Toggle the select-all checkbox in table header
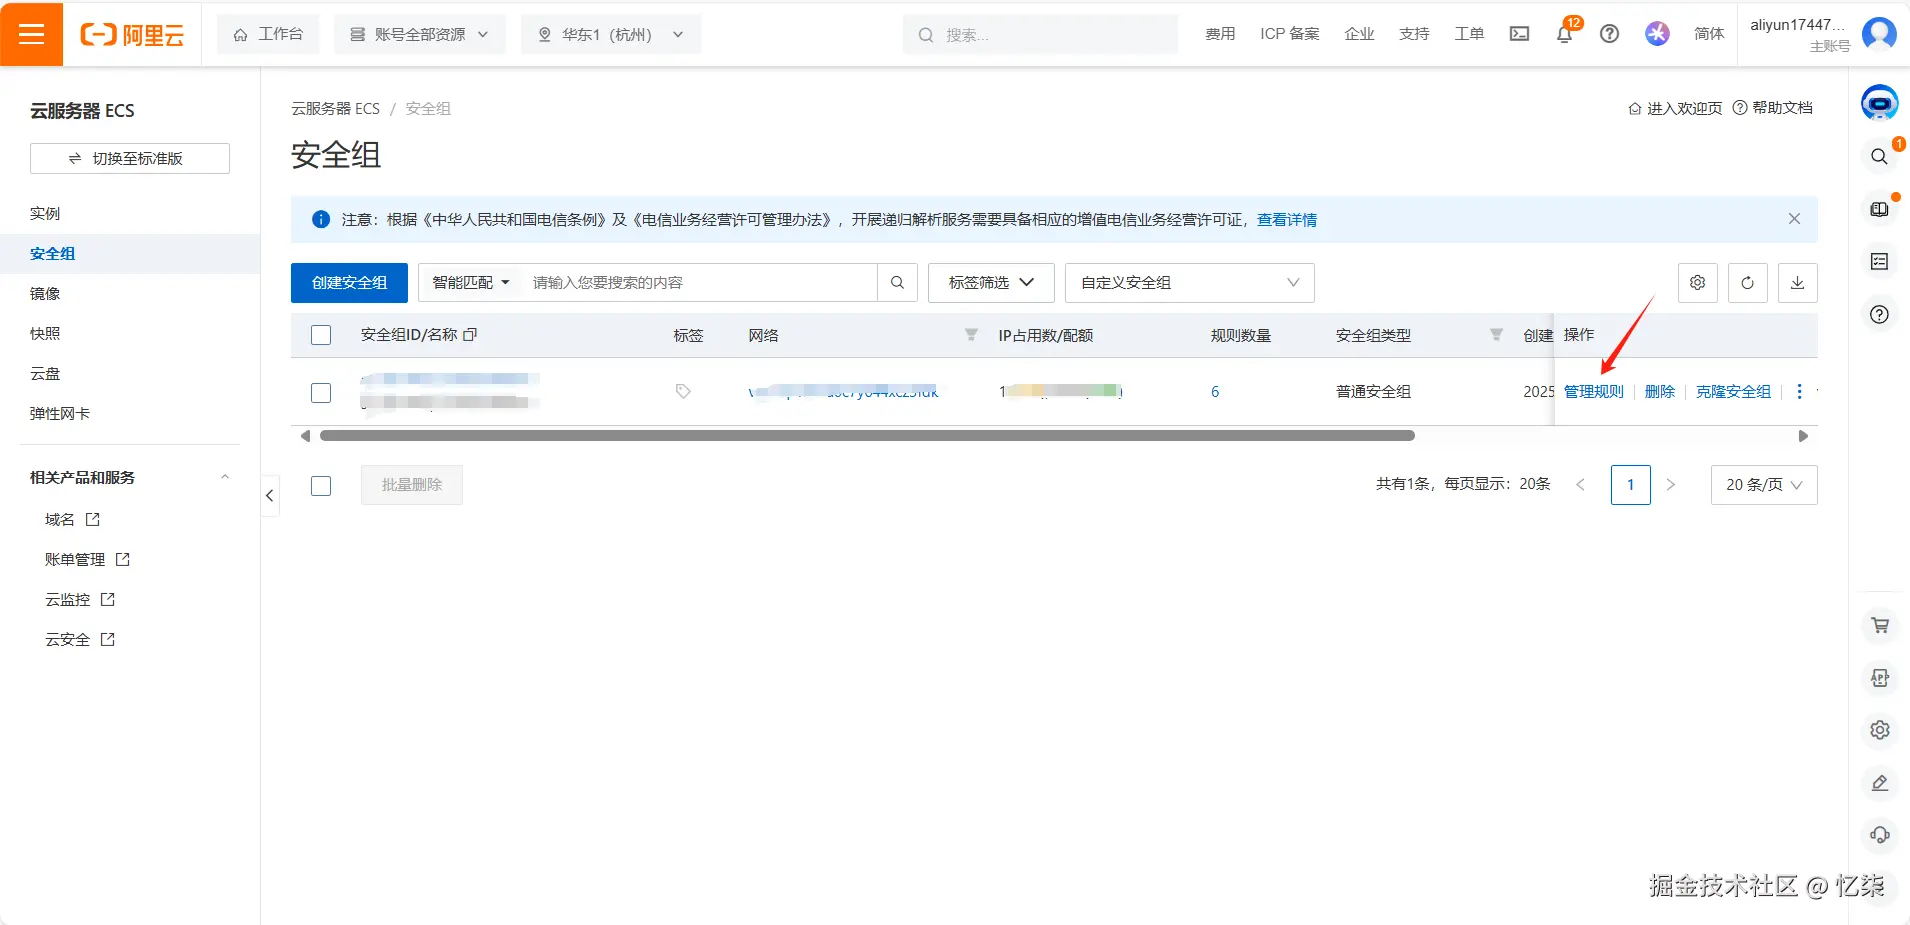The image size is (1910, 925). point(321,335)
